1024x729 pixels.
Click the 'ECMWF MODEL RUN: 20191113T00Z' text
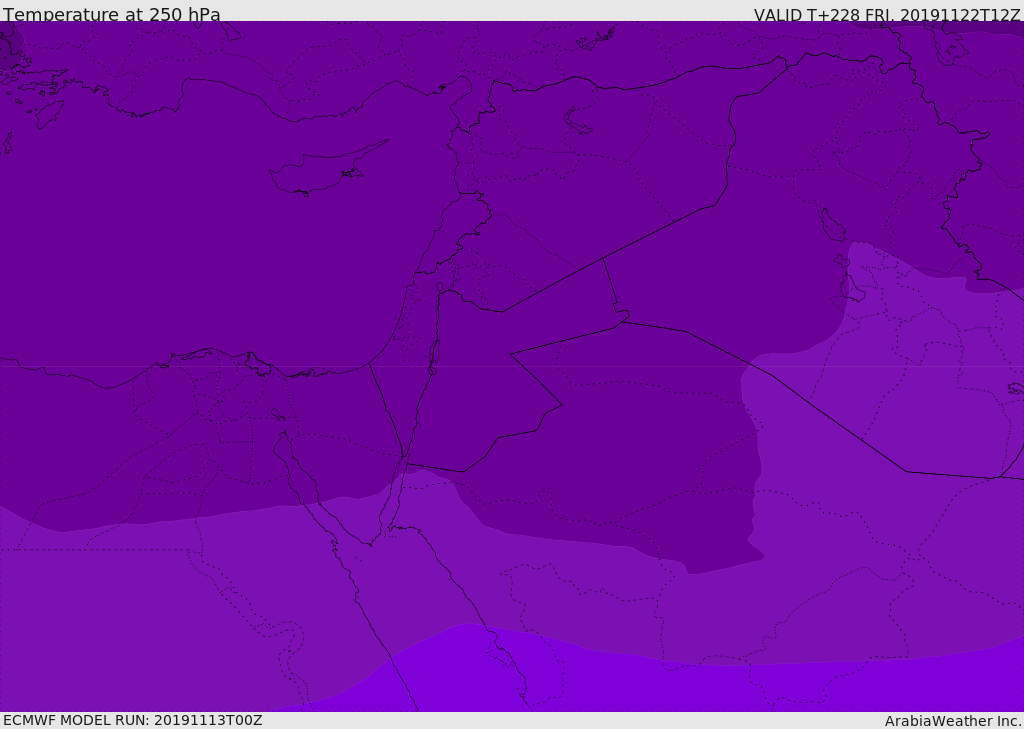coord(133,721)
